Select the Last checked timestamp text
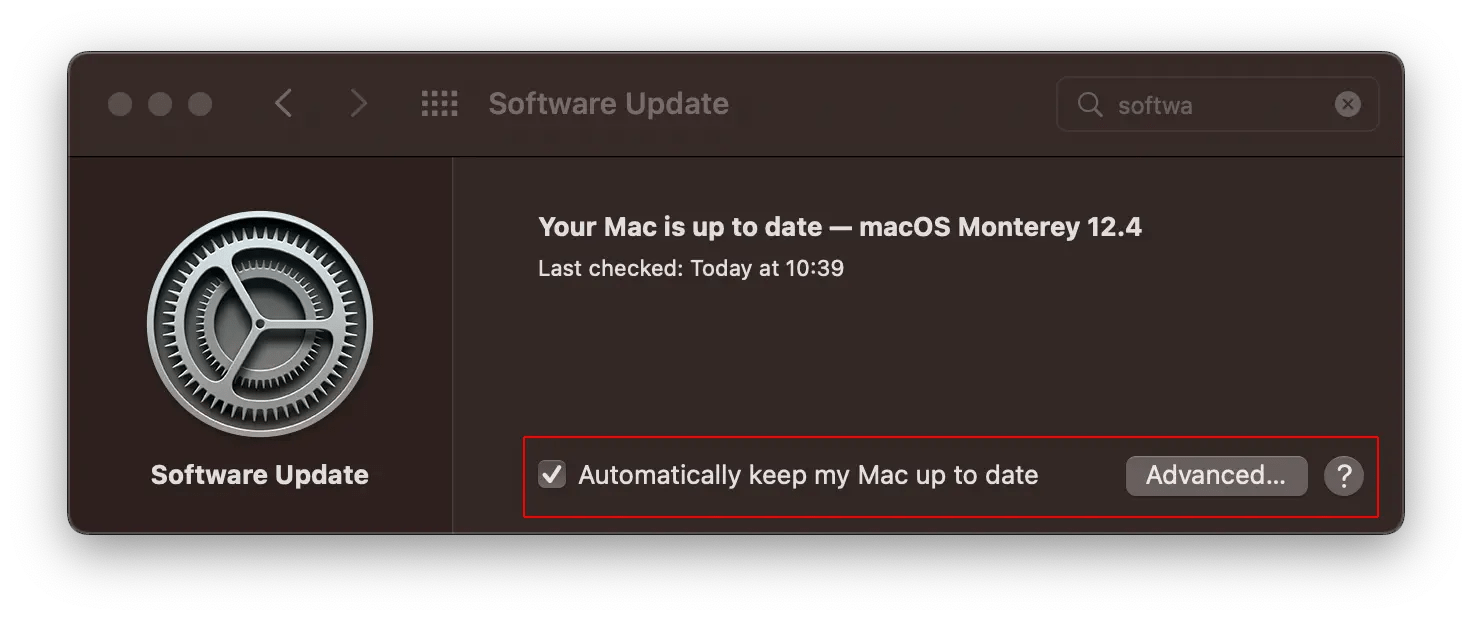The height and width of the screenshot is (618, 1472). point(691,268)
